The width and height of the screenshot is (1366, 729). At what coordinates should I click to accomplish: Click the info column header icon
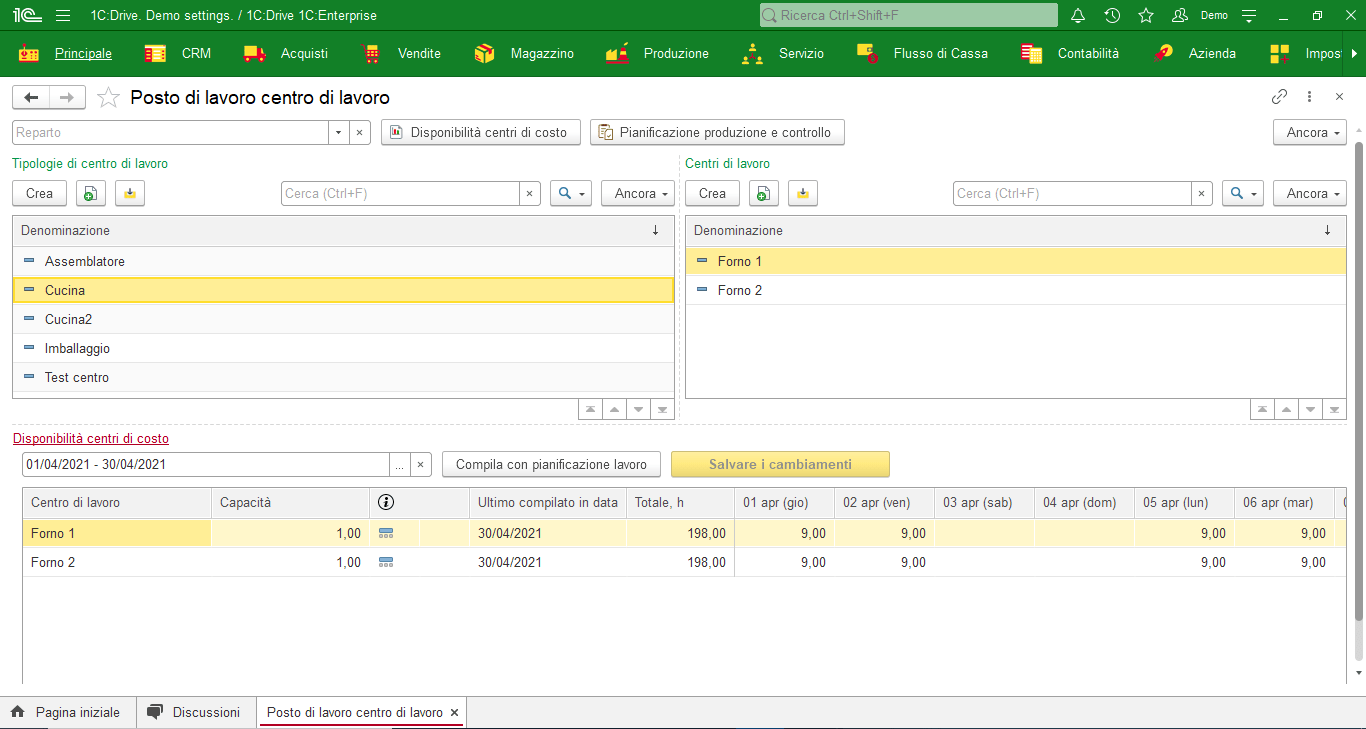tap(386, 502)
